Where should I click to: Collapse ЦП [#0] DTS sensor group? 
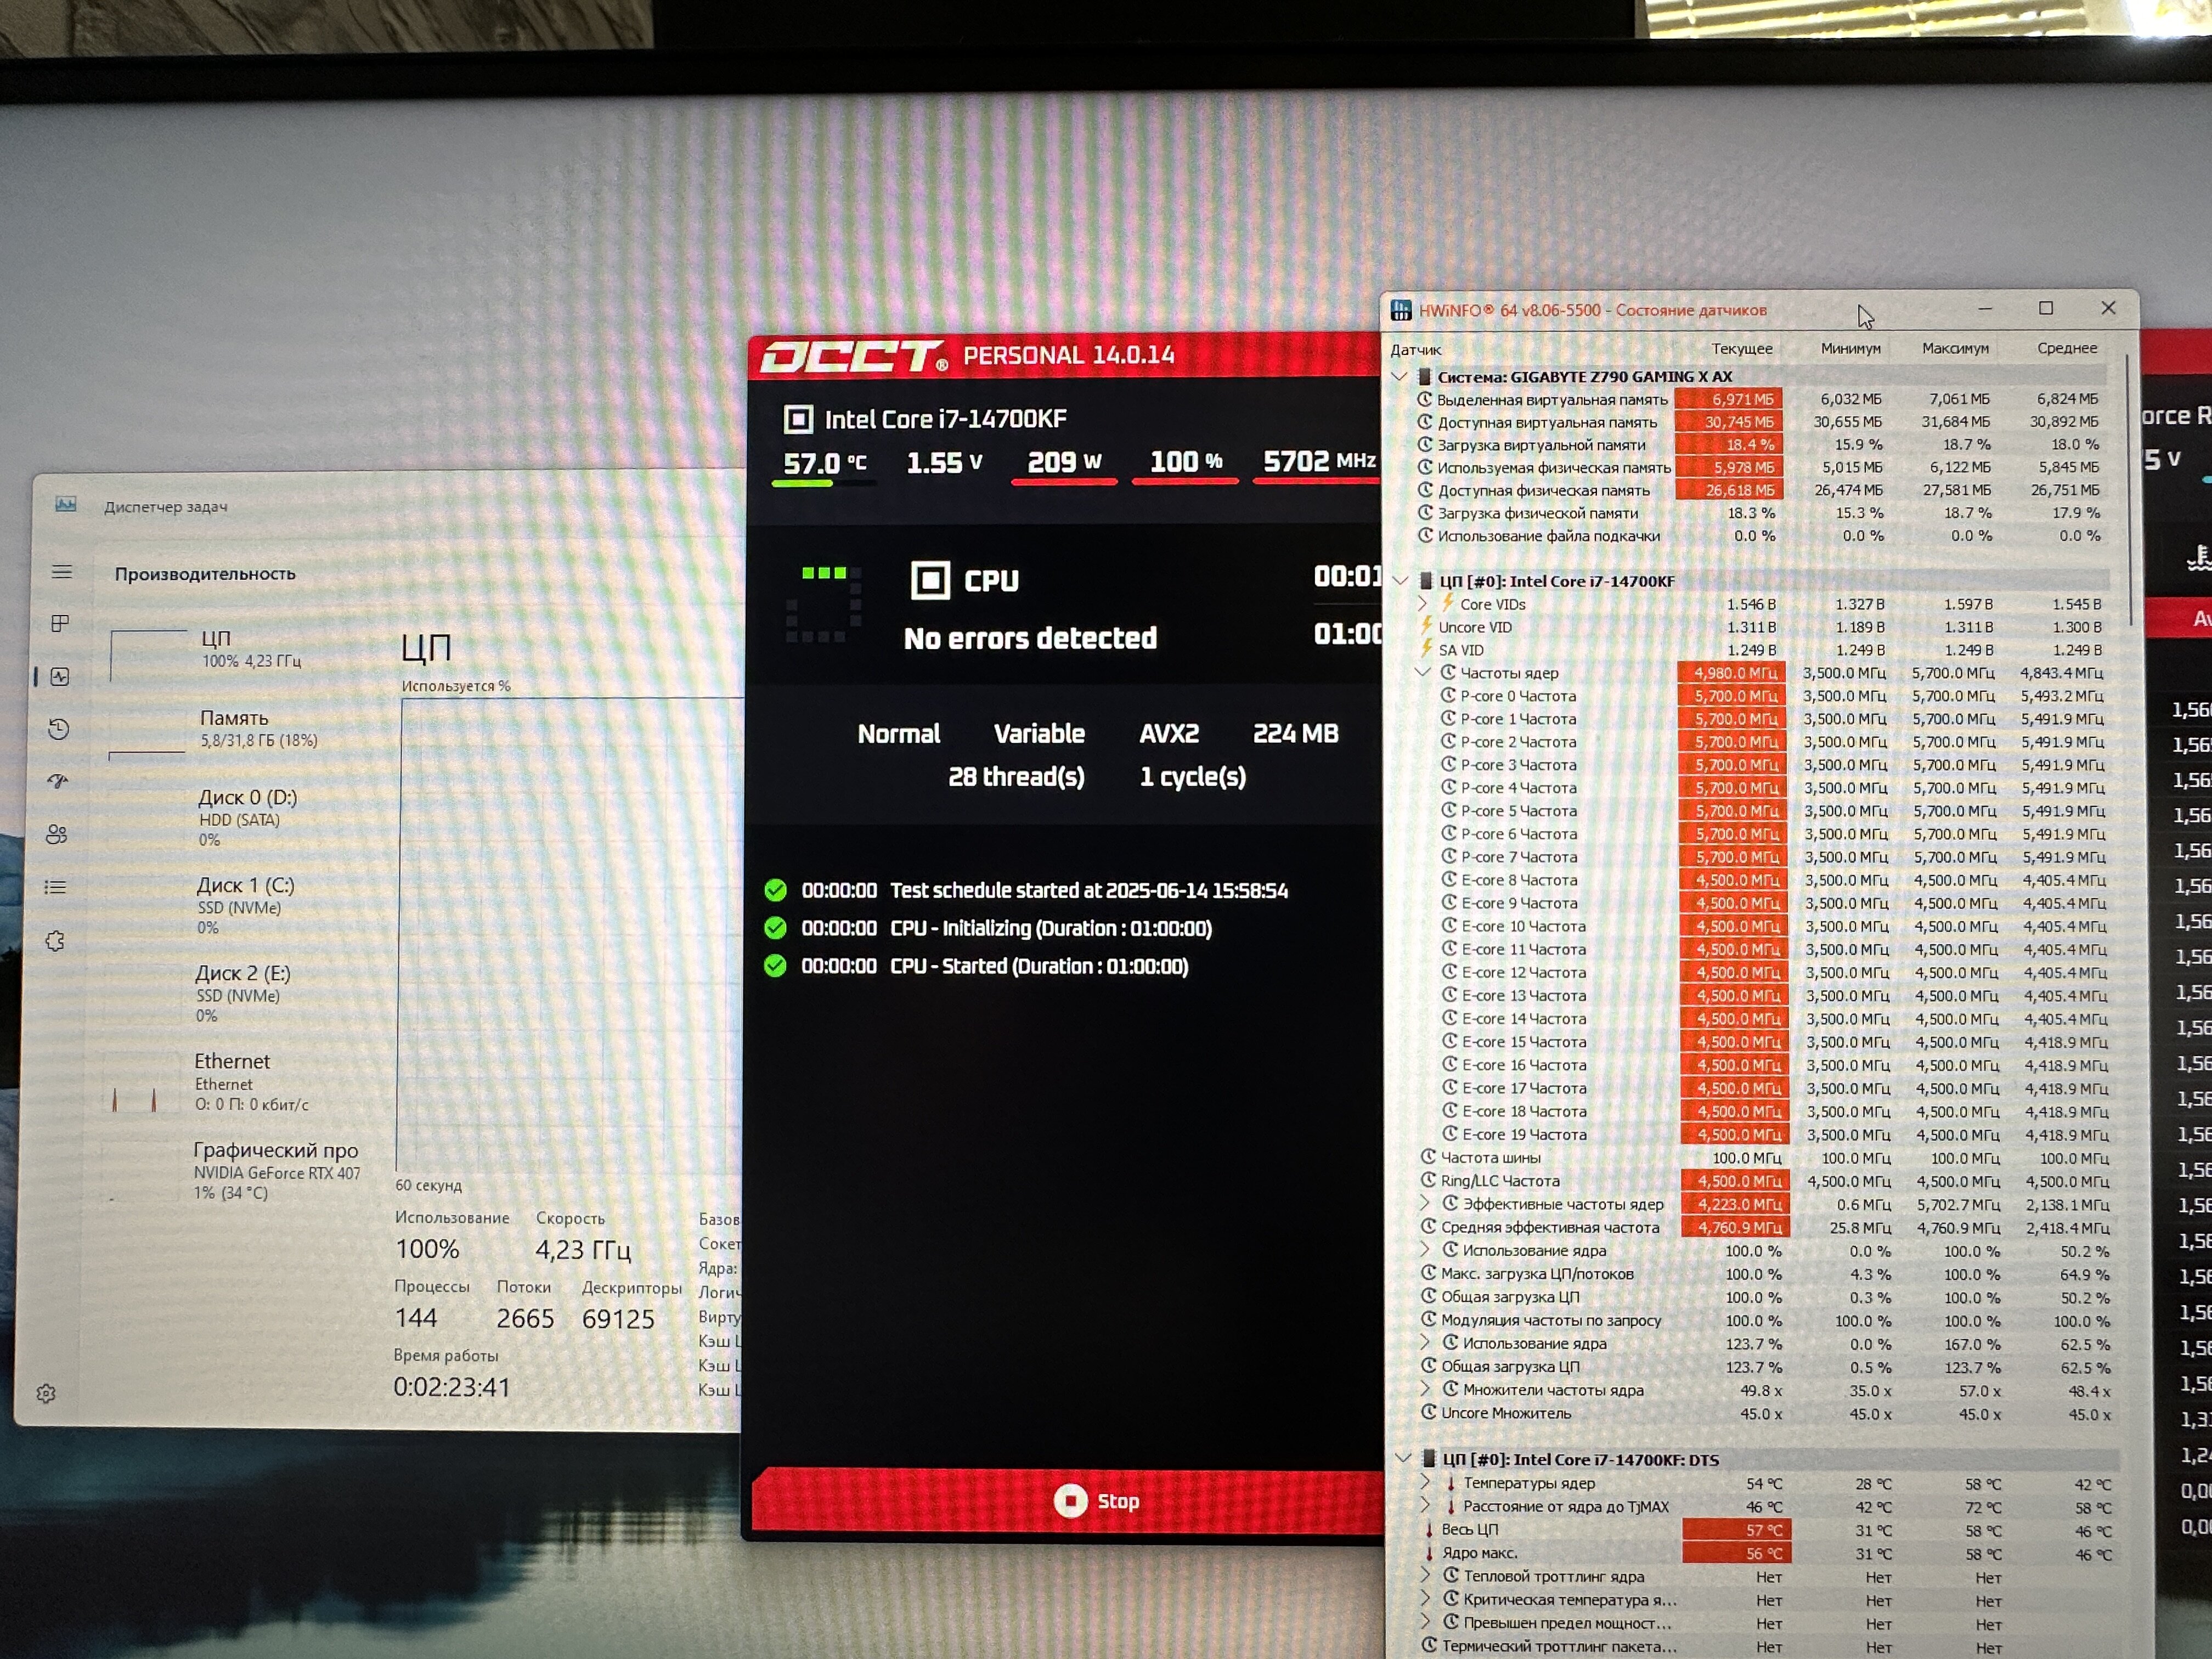tap(1403, 1459)
